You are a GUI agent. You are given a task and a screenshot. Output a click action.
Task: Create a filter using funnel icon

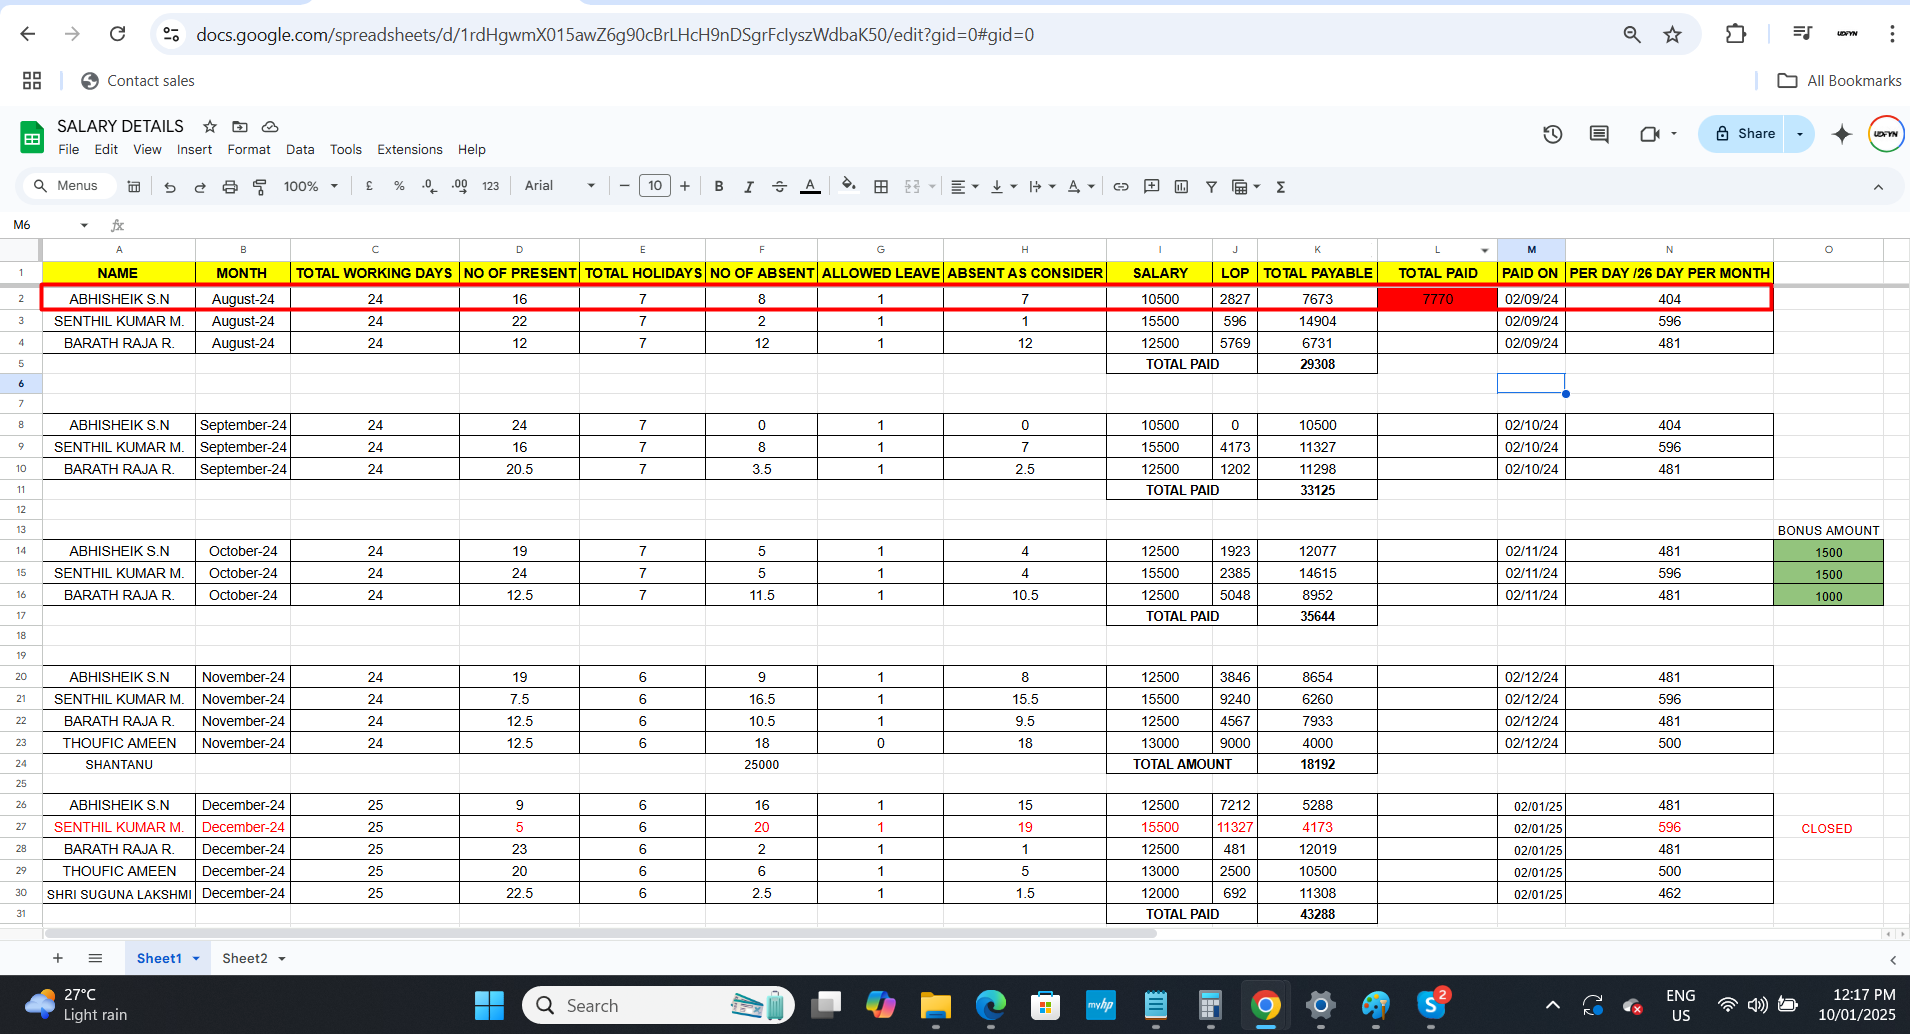[x=1211, y=186]
